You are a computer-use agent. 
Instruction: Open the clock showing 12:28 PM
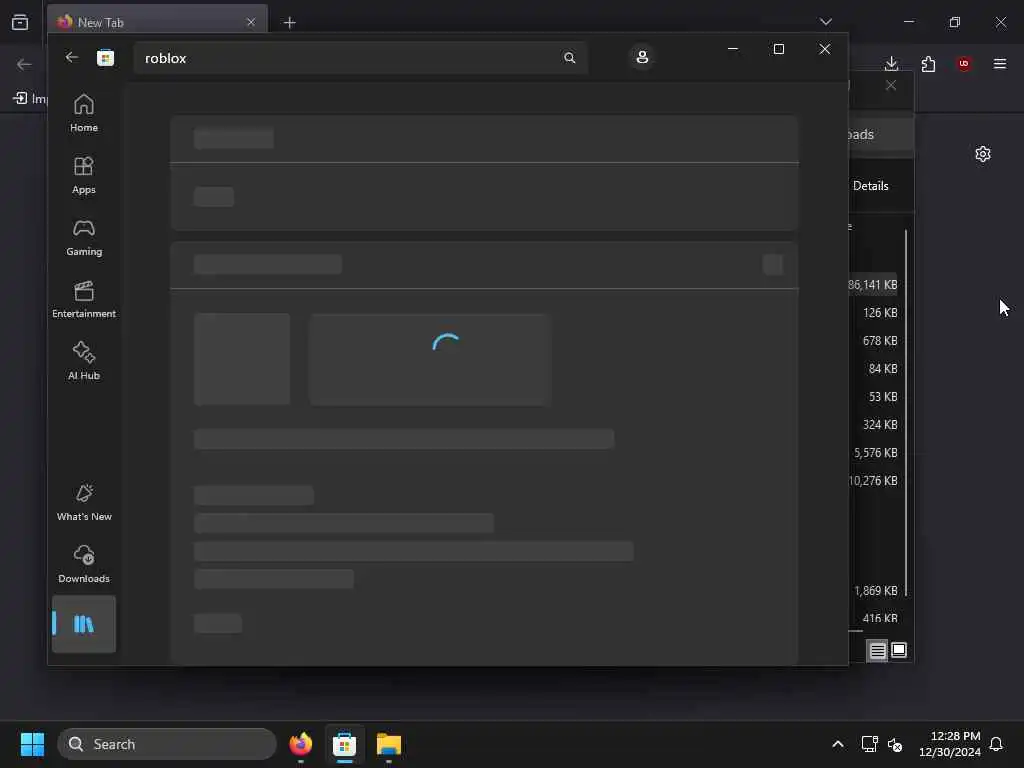click(x=949, y=744)
